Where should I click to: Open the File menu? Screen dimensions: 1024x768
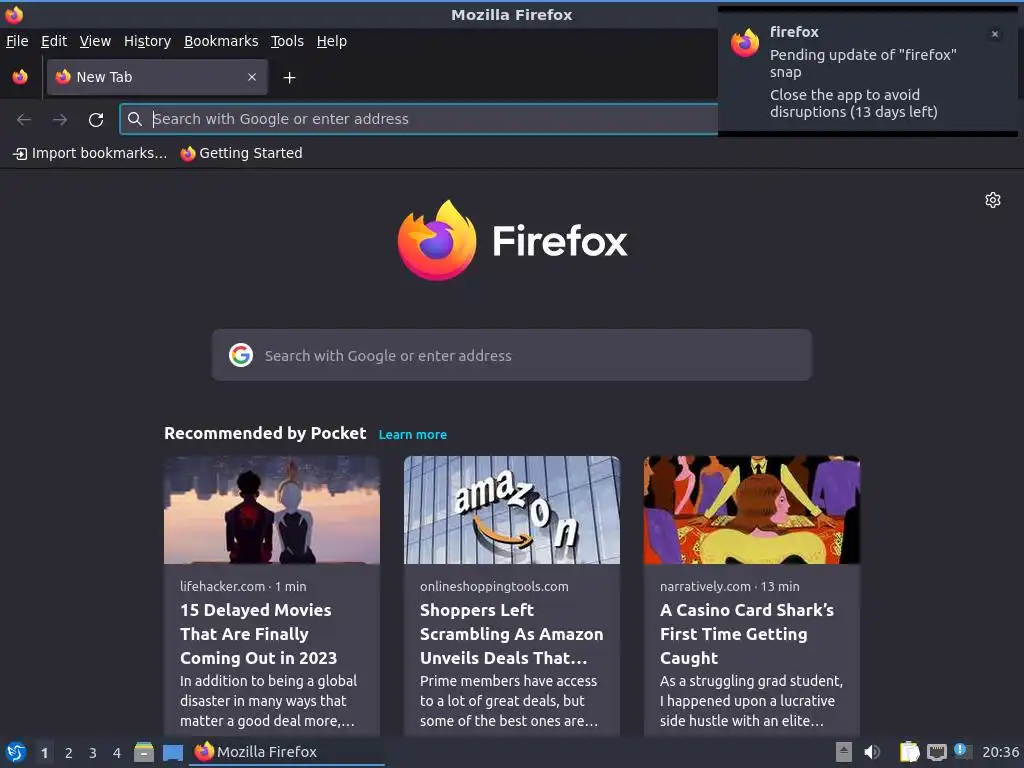click(17, 41)
